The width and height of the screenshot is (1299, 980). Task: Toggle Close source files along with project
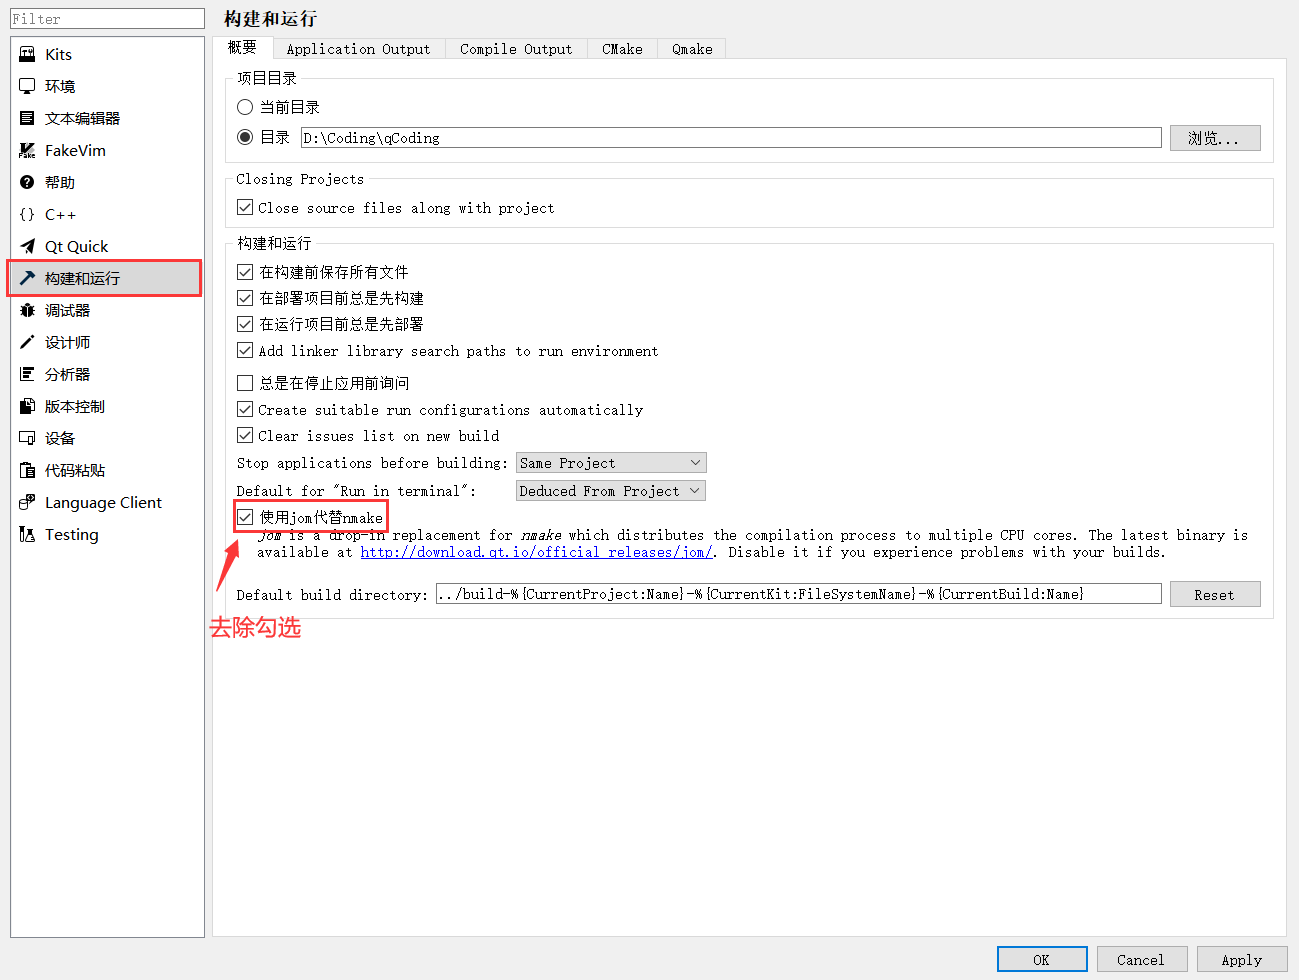245,207
